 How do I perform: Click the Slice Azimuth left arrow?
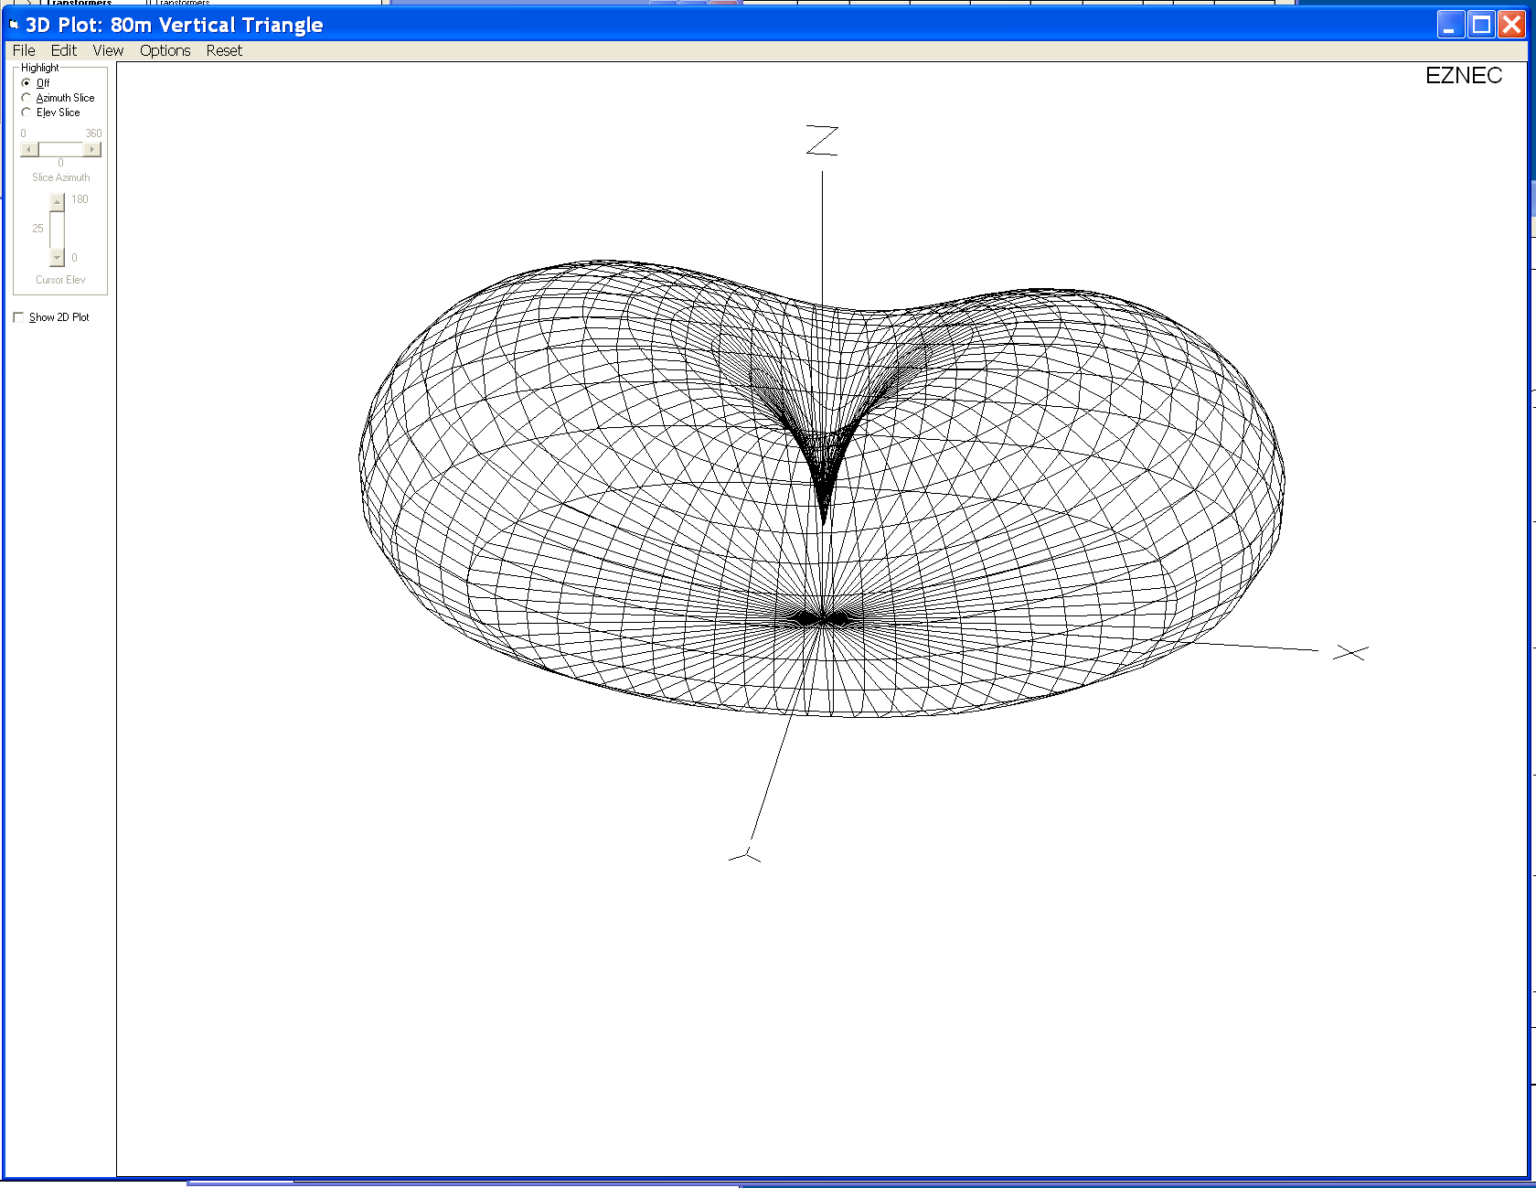point(29,149)
